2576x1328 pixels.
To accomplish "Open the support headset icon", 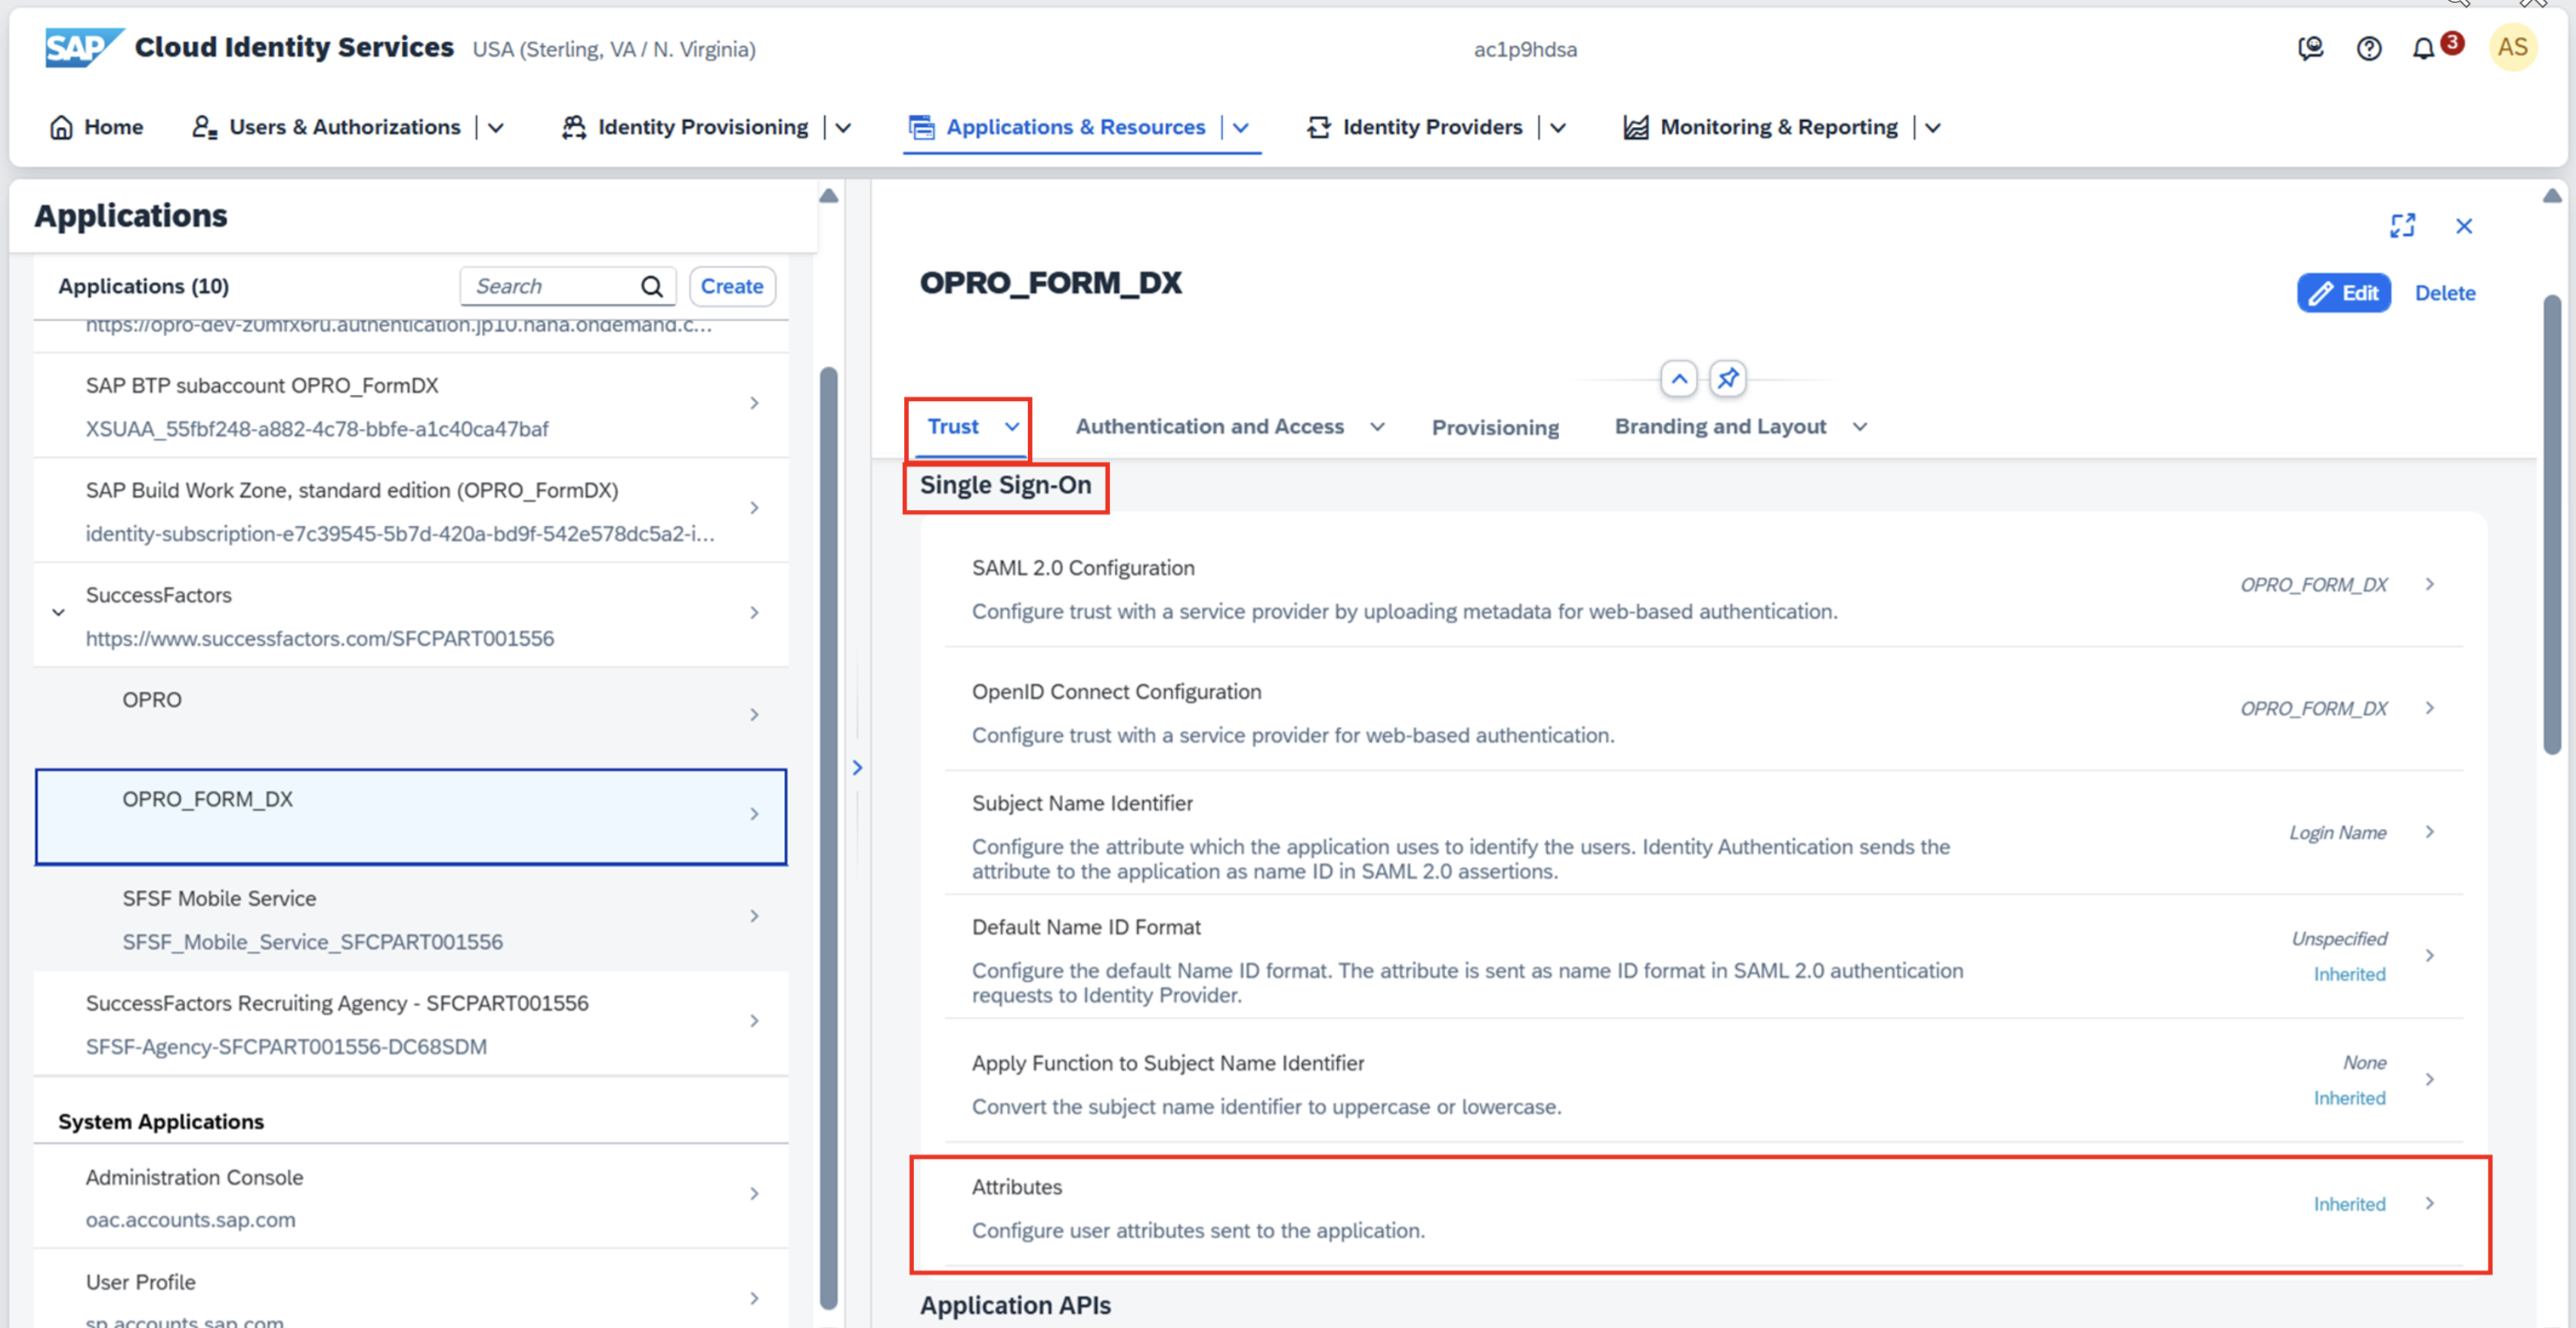I will [x=2310, y=48].
